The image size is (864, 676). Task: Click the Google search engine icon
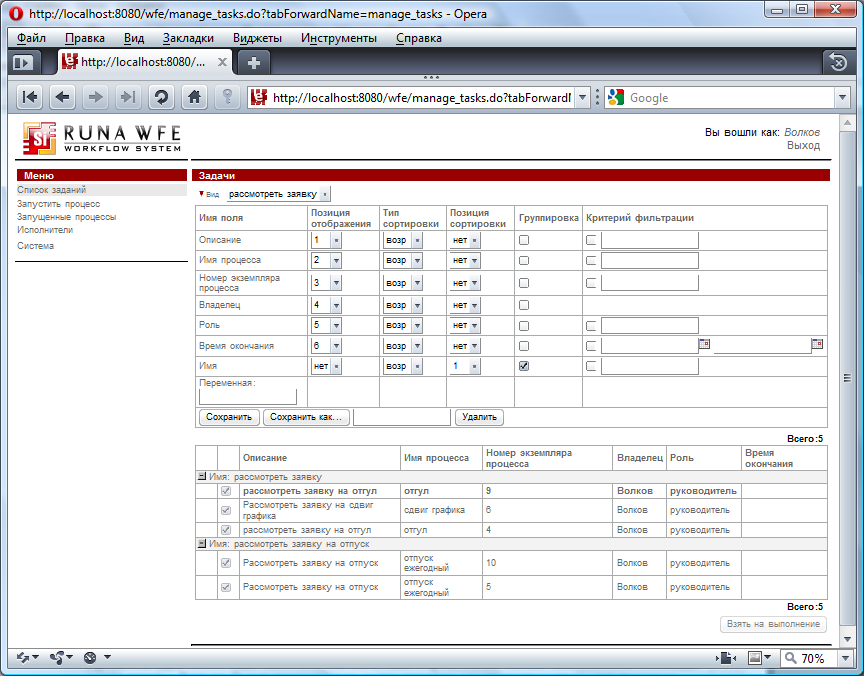pyautogui.click(x=616, y=98)
